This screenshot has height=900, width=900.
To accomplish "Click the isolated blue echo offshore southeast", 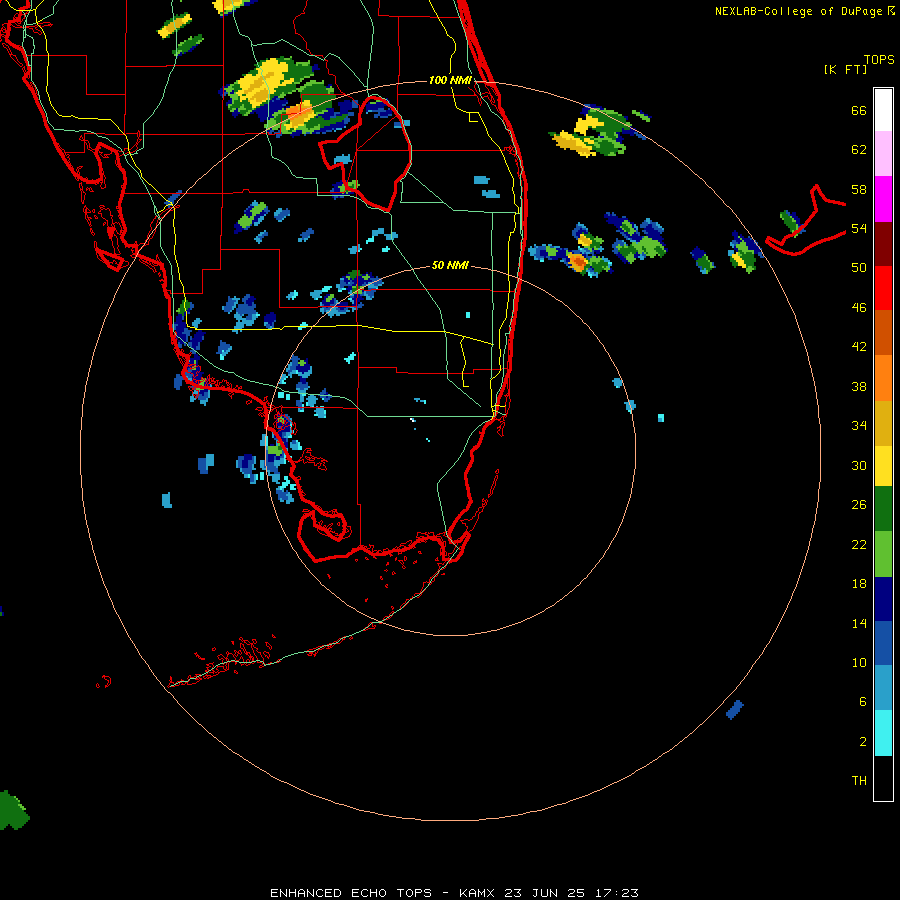I will (735, 709).
